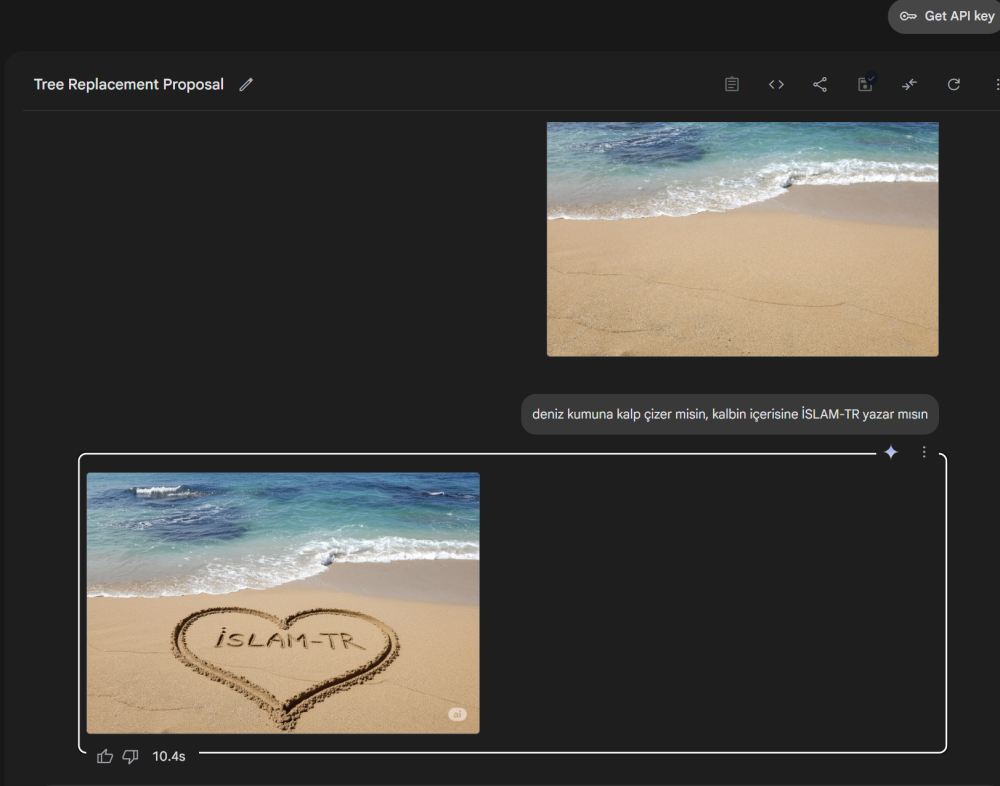Edit the Tree Replacement Proposal title pencil

point(246,85)
